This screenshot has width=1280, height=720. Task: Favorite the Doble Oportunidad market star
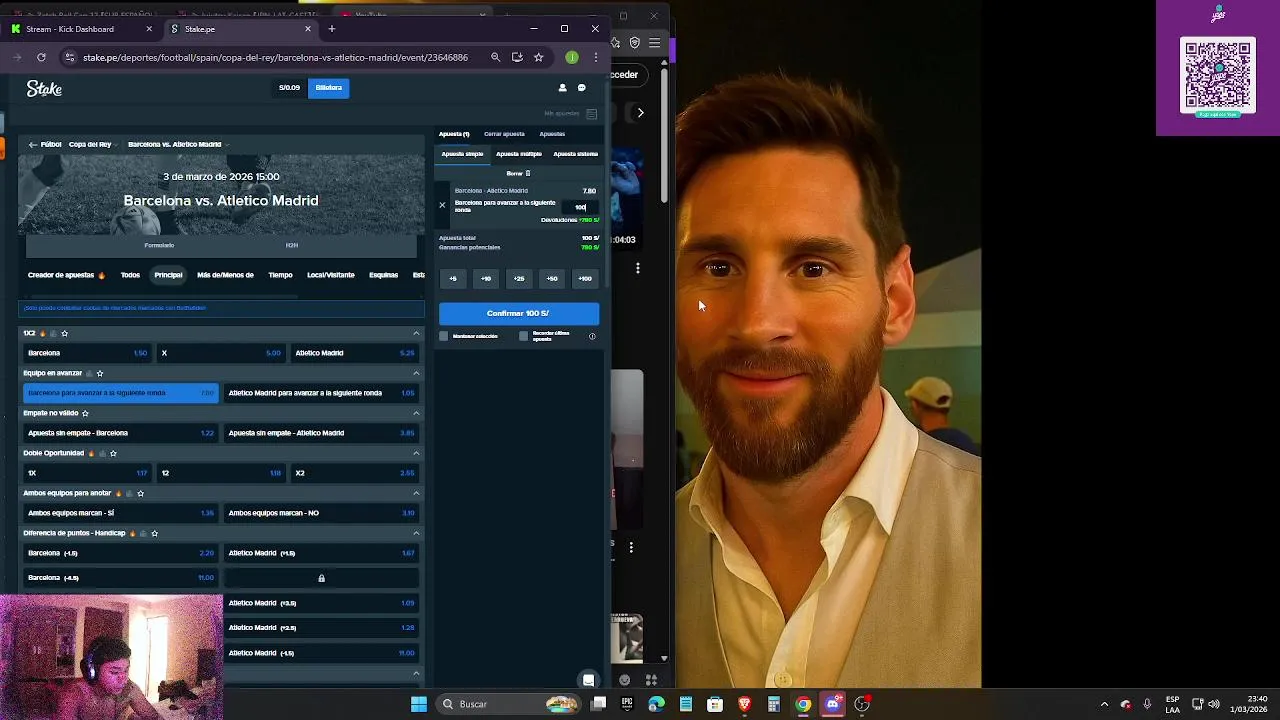pyautogui.click(x=113, y=453)
